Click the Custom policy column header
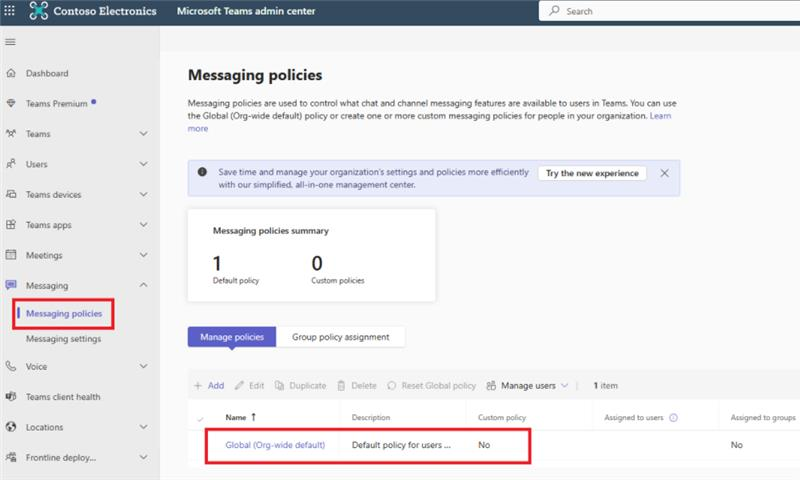Screen dimensions: 800x480 (502, 417)
